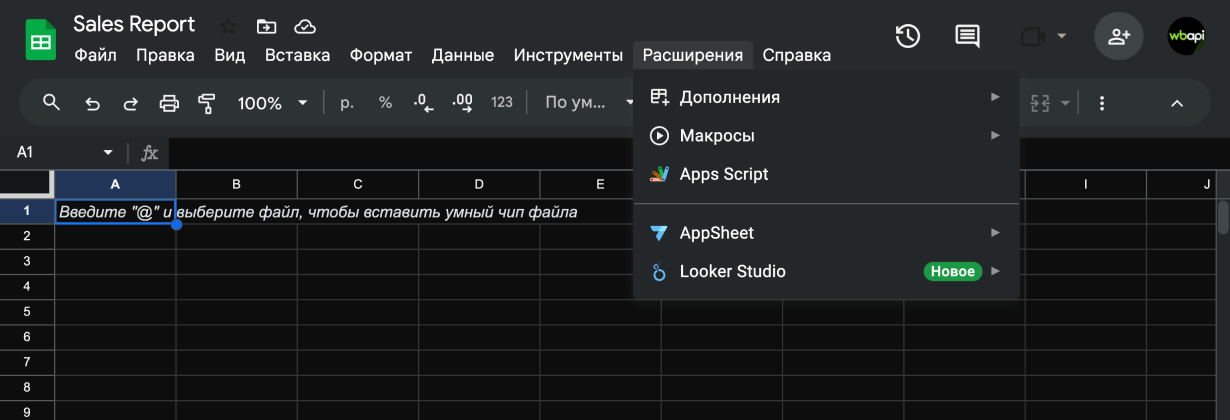The image size is (1230, 420).
Task: Undo the last action
Action: click(x=92, y=103)
